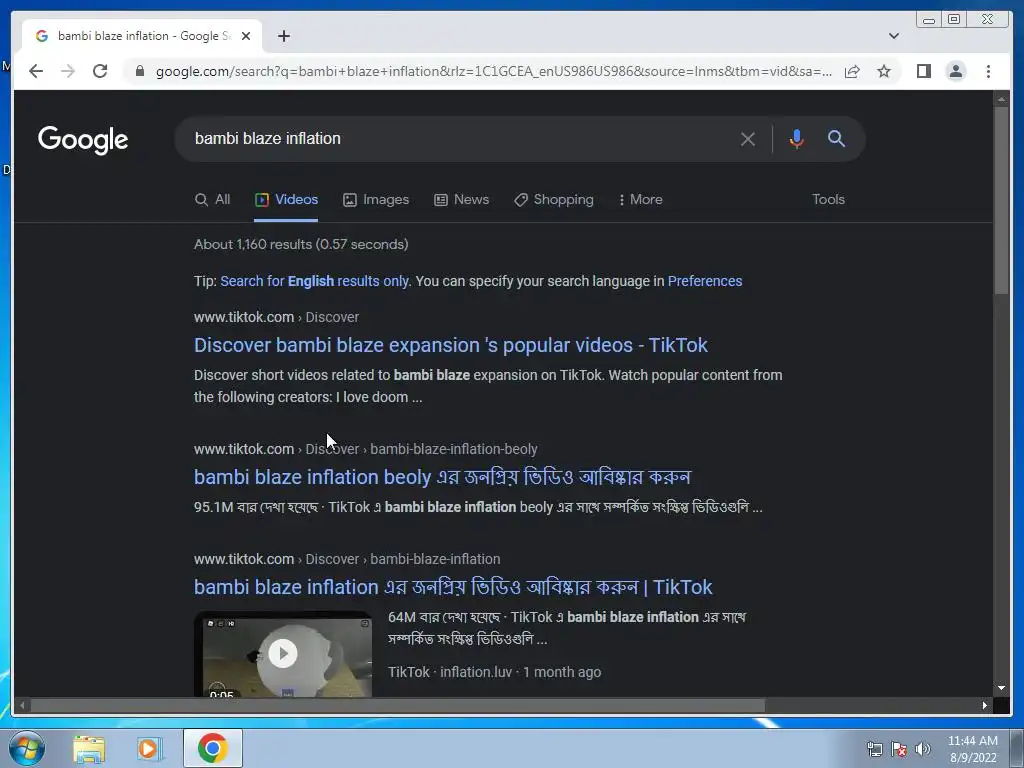Open Chrome three-dot menu
The image size is (1024, 768).
988,71
